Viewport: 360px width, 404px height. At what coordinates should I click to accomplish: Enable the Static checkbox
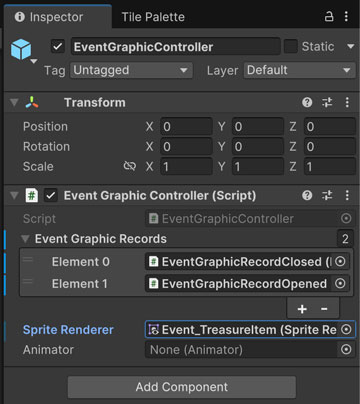tap(291, 46)
